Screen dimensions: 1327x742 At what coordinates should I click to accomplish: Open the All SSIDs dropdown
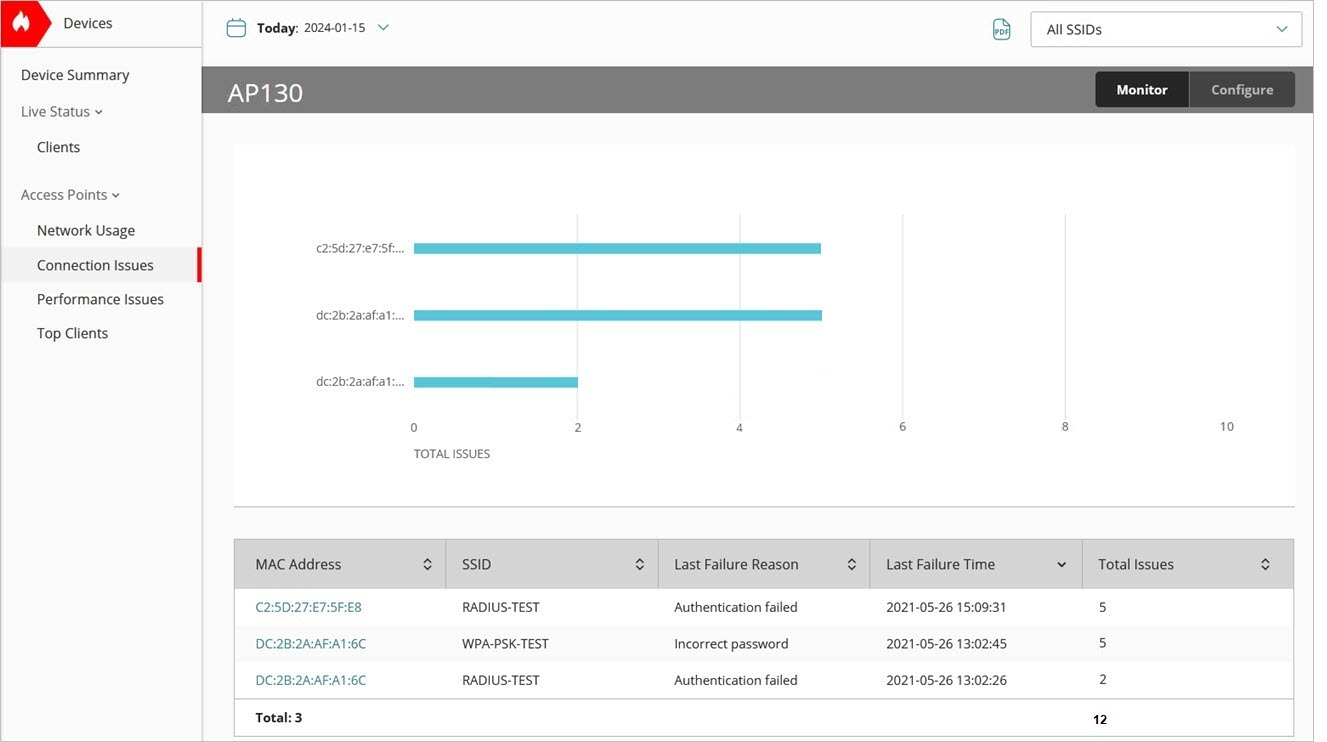1165,29
